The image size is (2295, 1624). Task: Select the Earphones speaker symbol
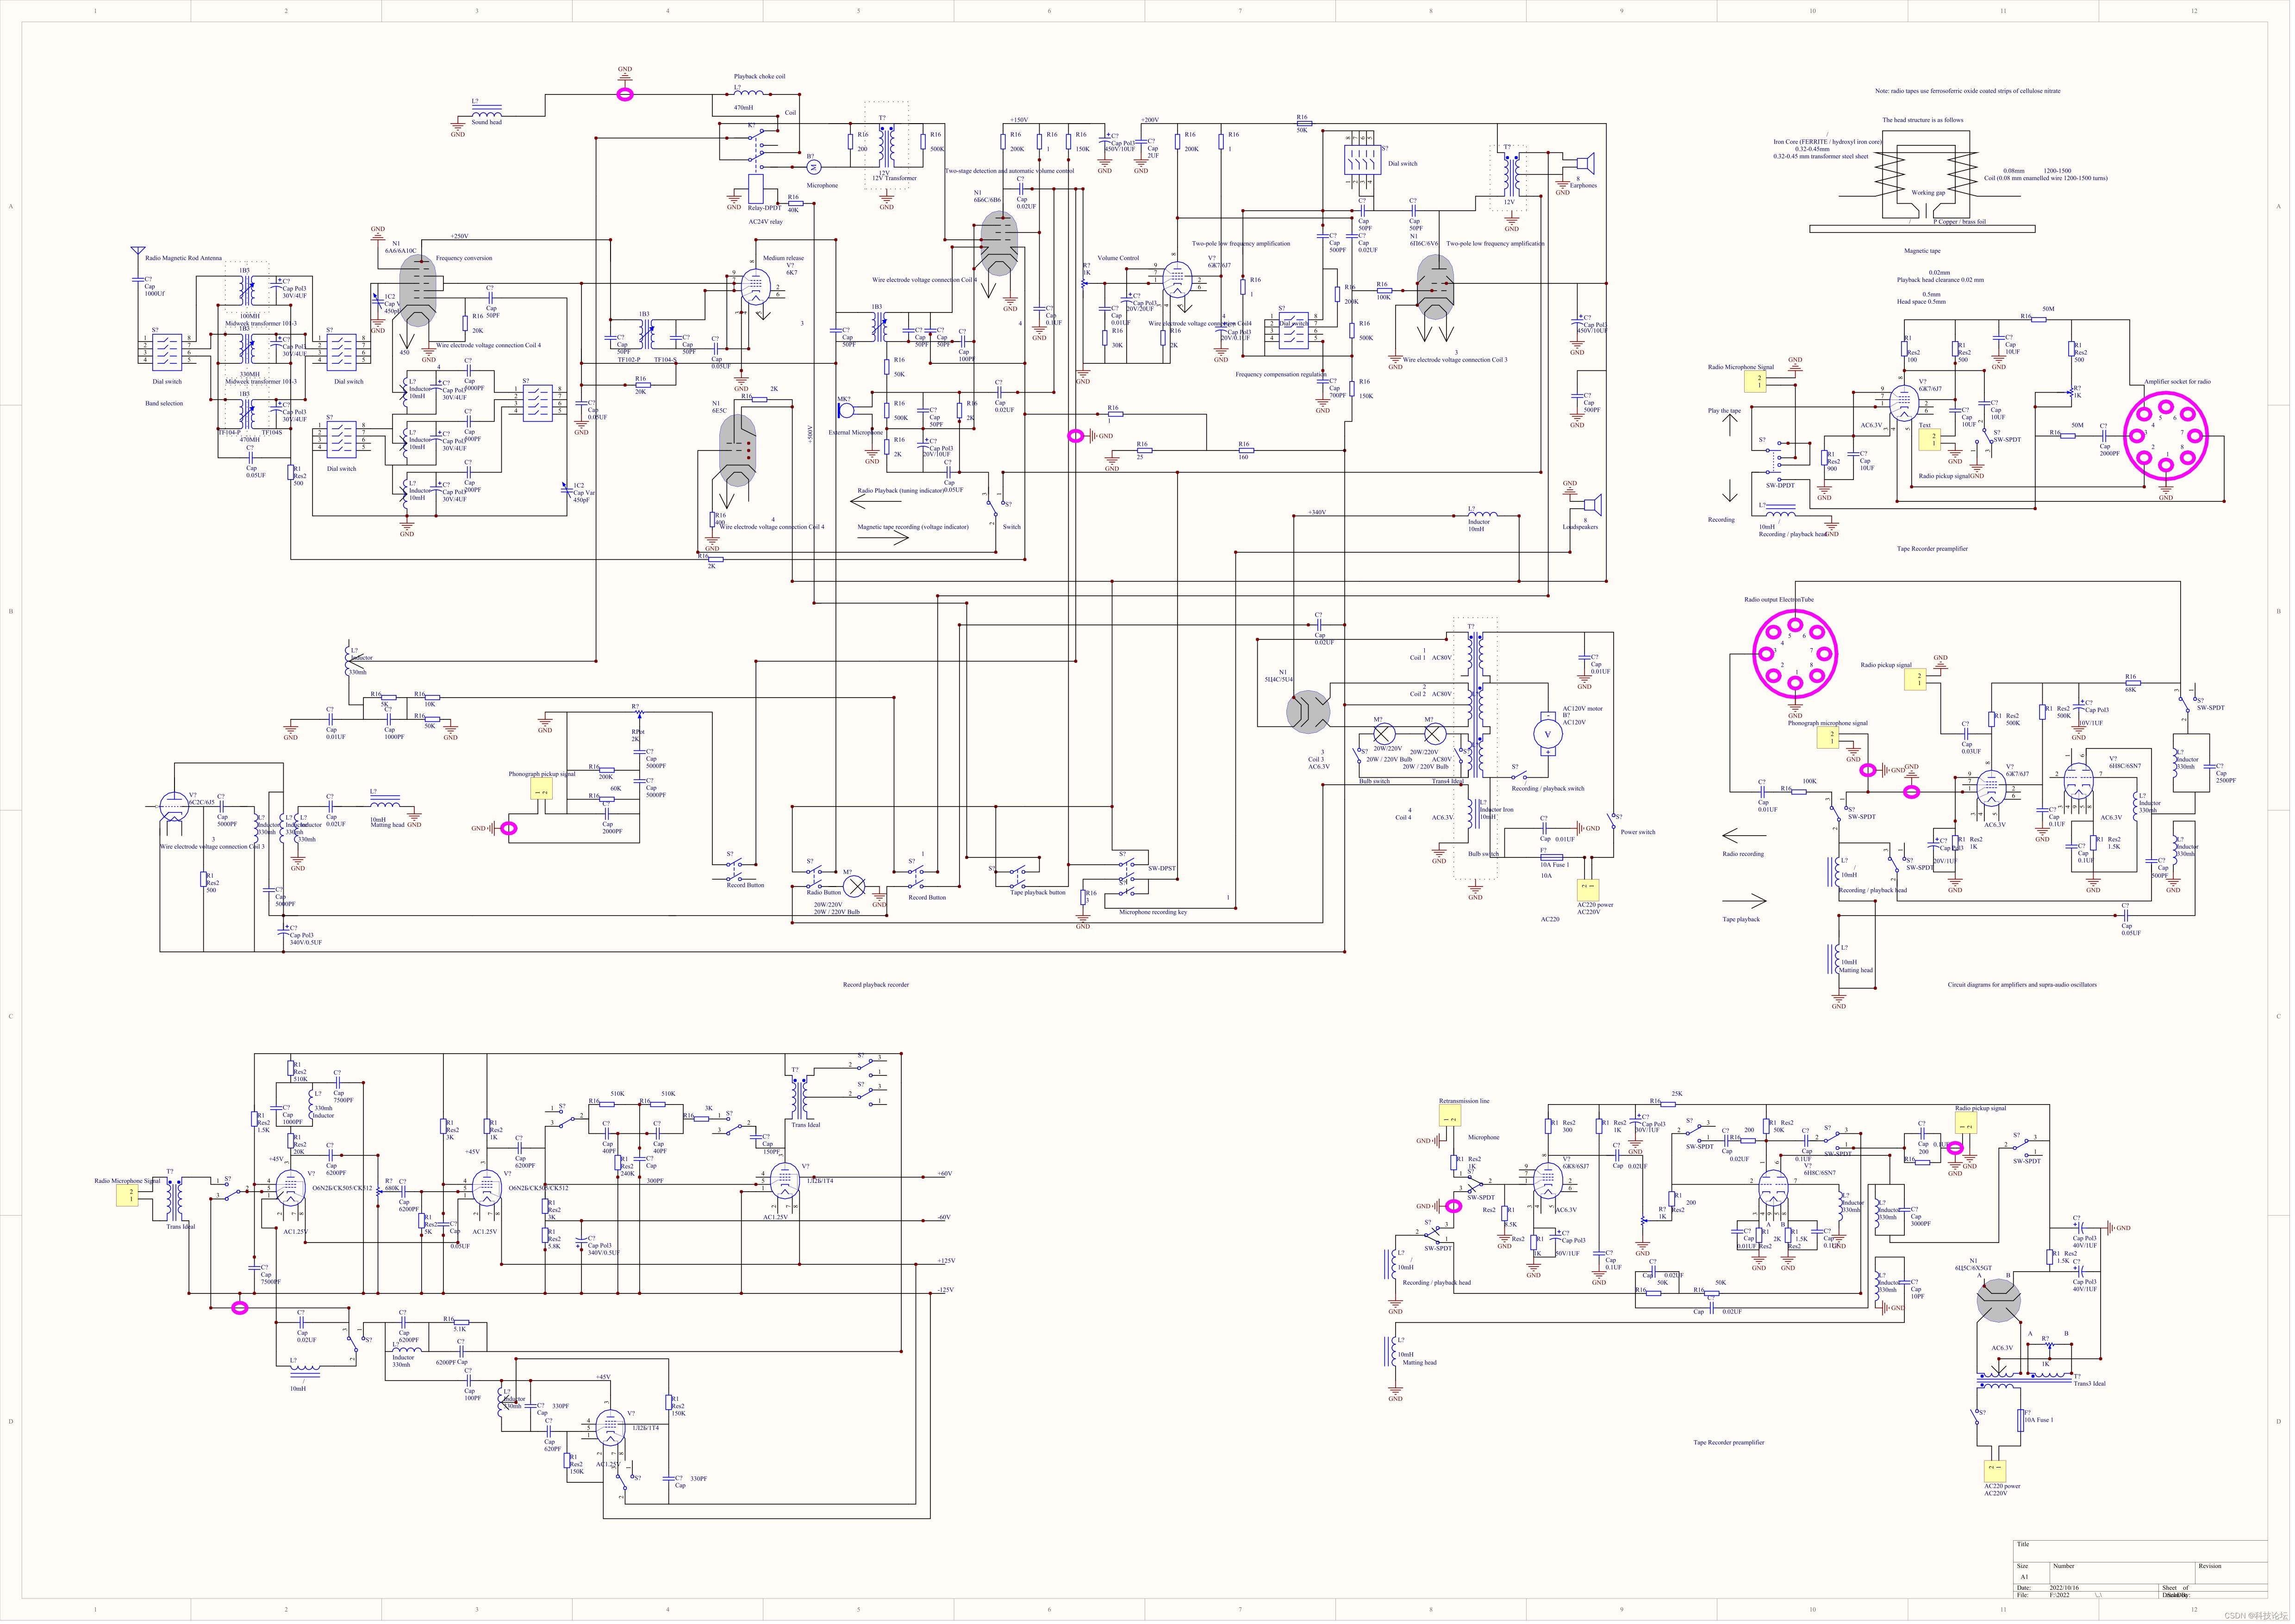coord(1586,164)
